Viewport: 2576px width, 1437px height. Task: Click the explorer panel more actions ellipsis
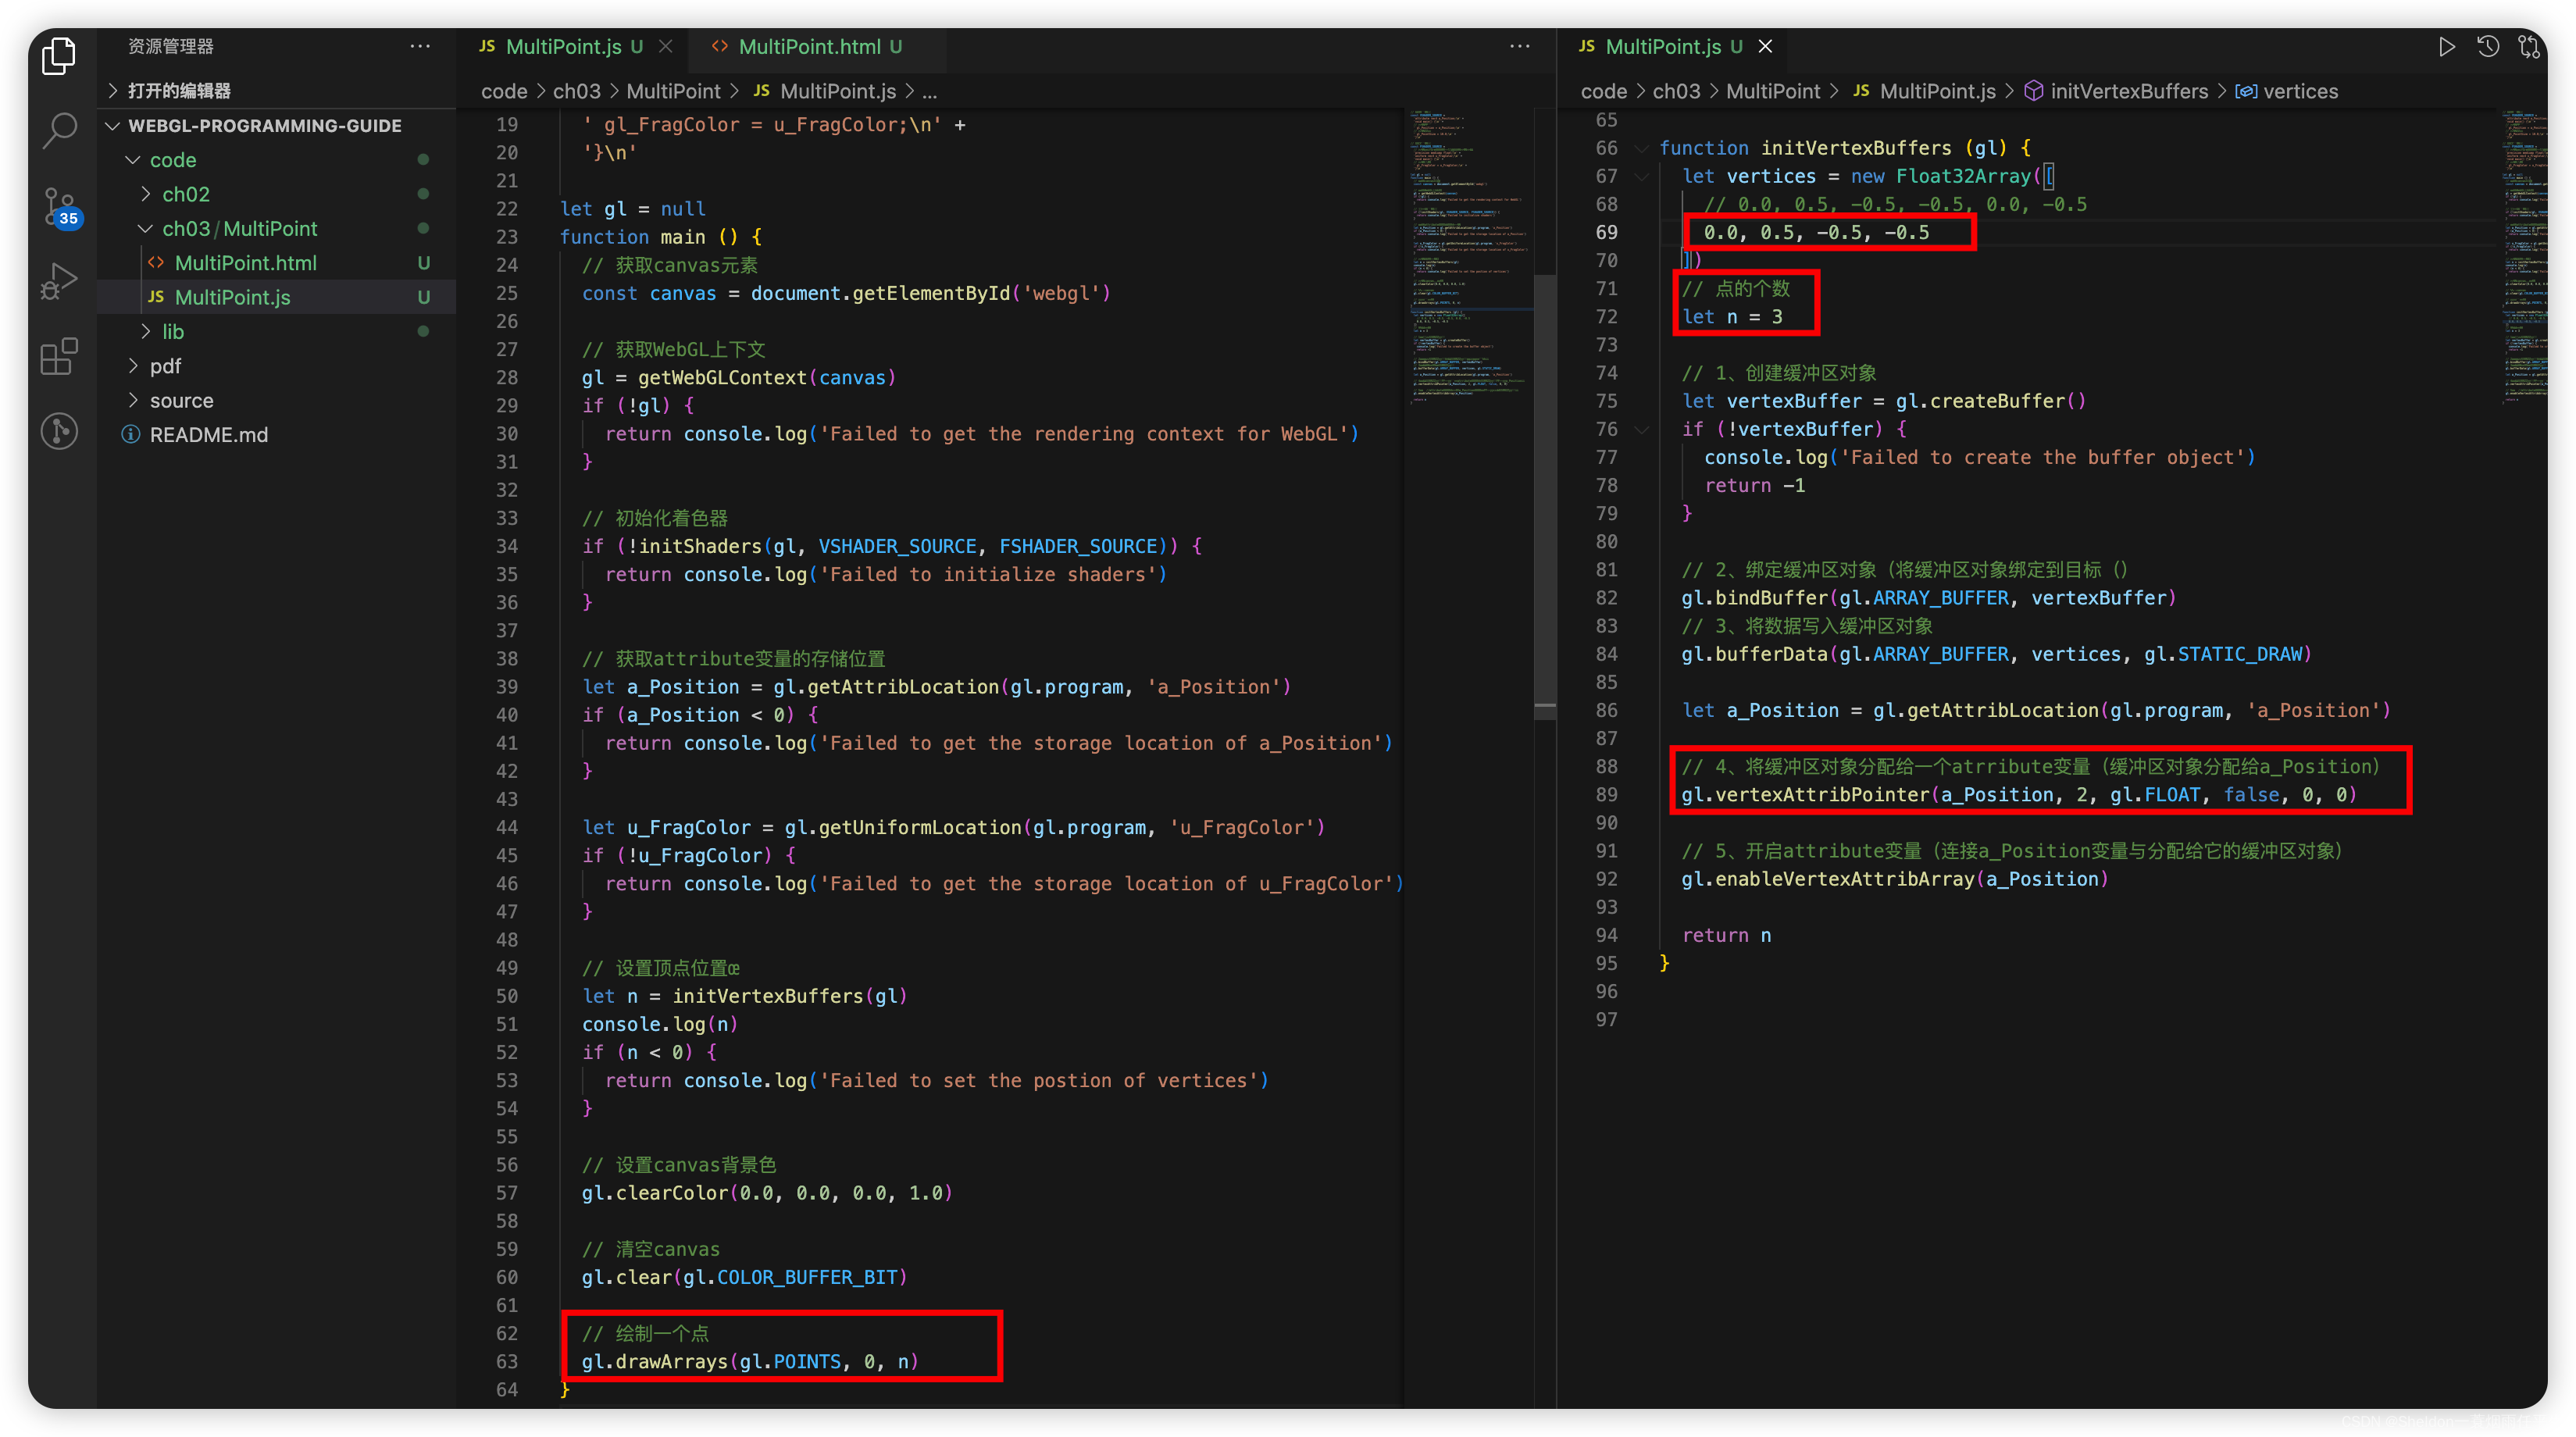(420, 47)
